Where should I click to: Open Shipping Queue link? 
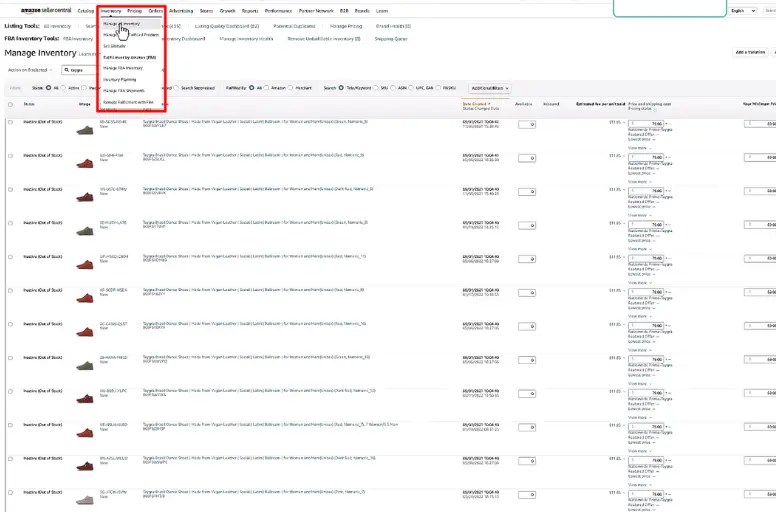[391, 39]
